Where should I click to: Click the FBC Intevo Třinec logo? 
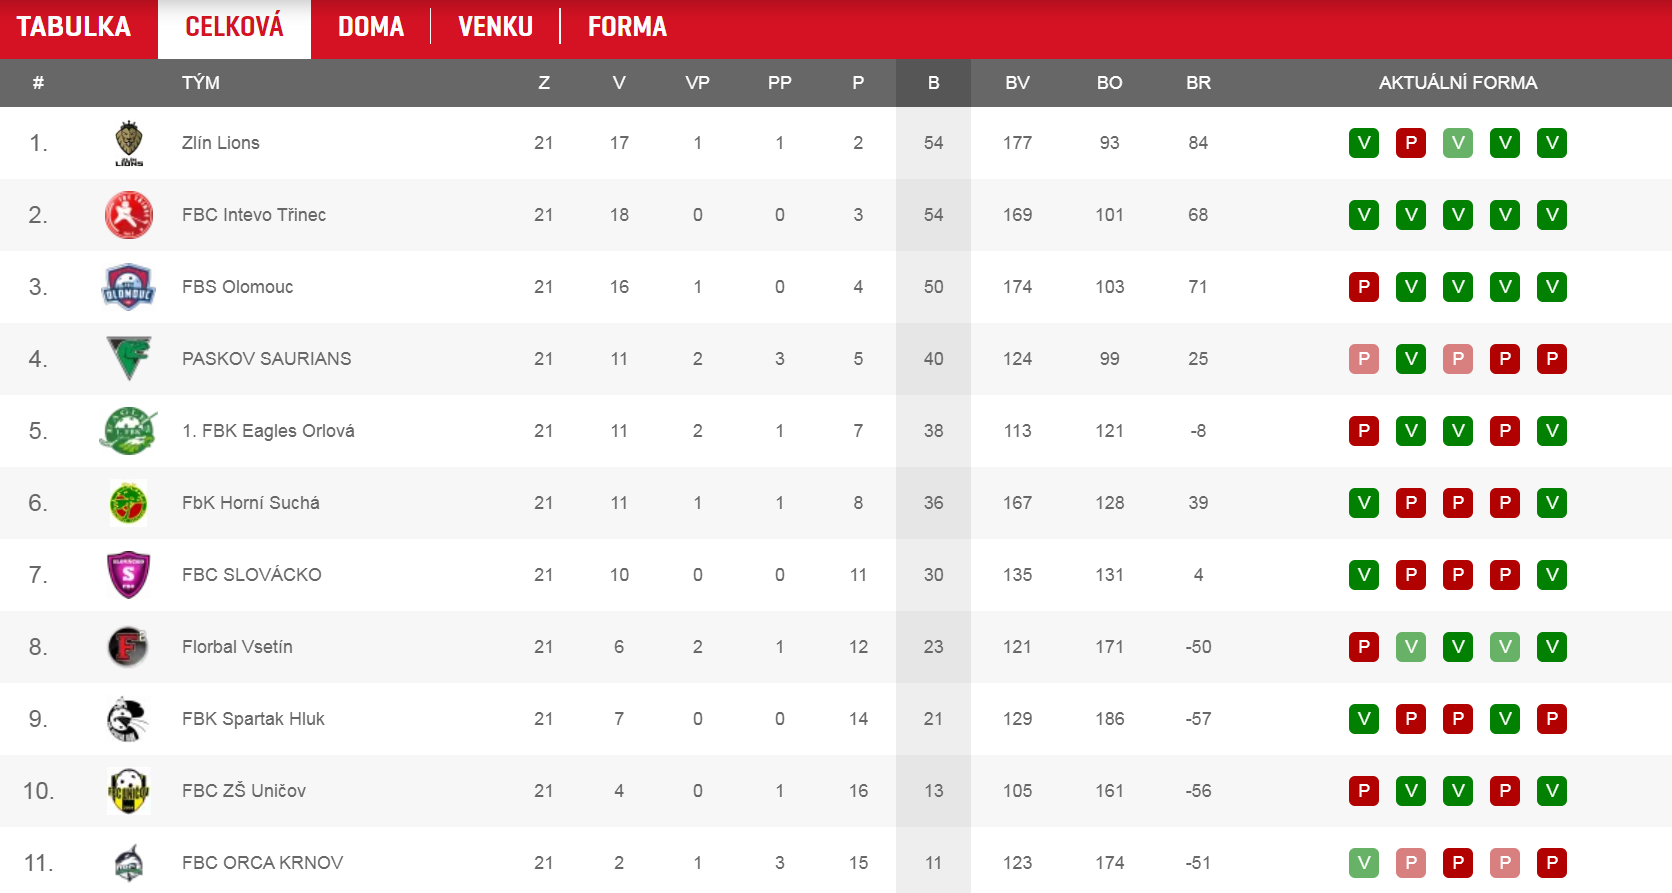tap(129, 215)
